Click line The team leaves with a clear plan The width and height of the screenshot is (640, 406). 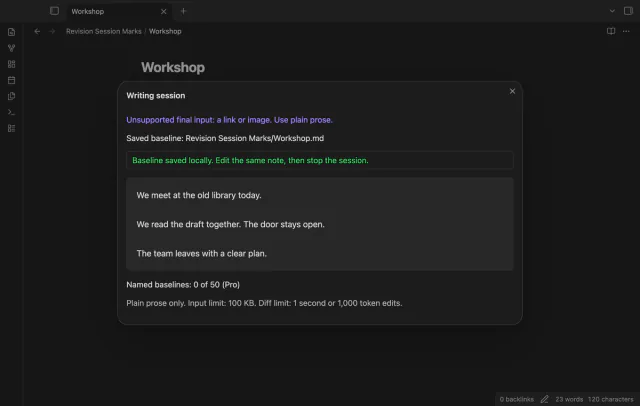tap(202, 253)
